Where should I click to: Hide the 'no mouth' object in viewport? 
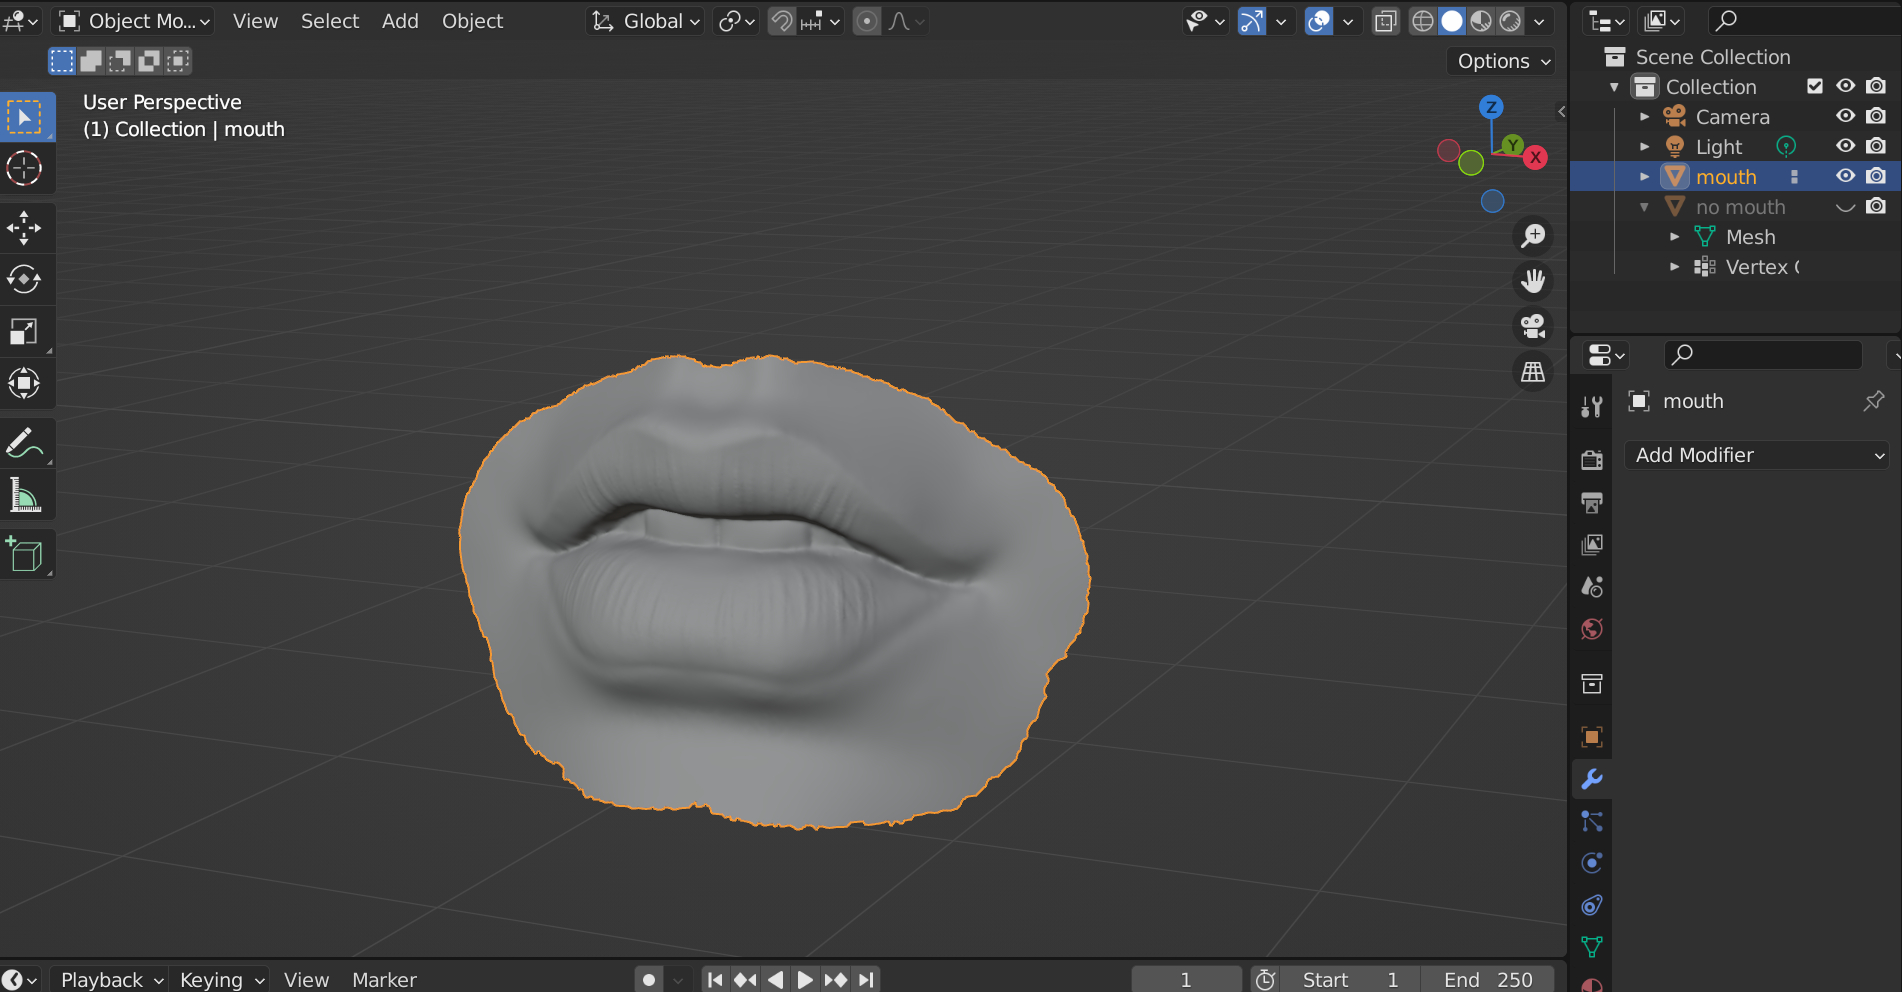[x=1845, y=207]
